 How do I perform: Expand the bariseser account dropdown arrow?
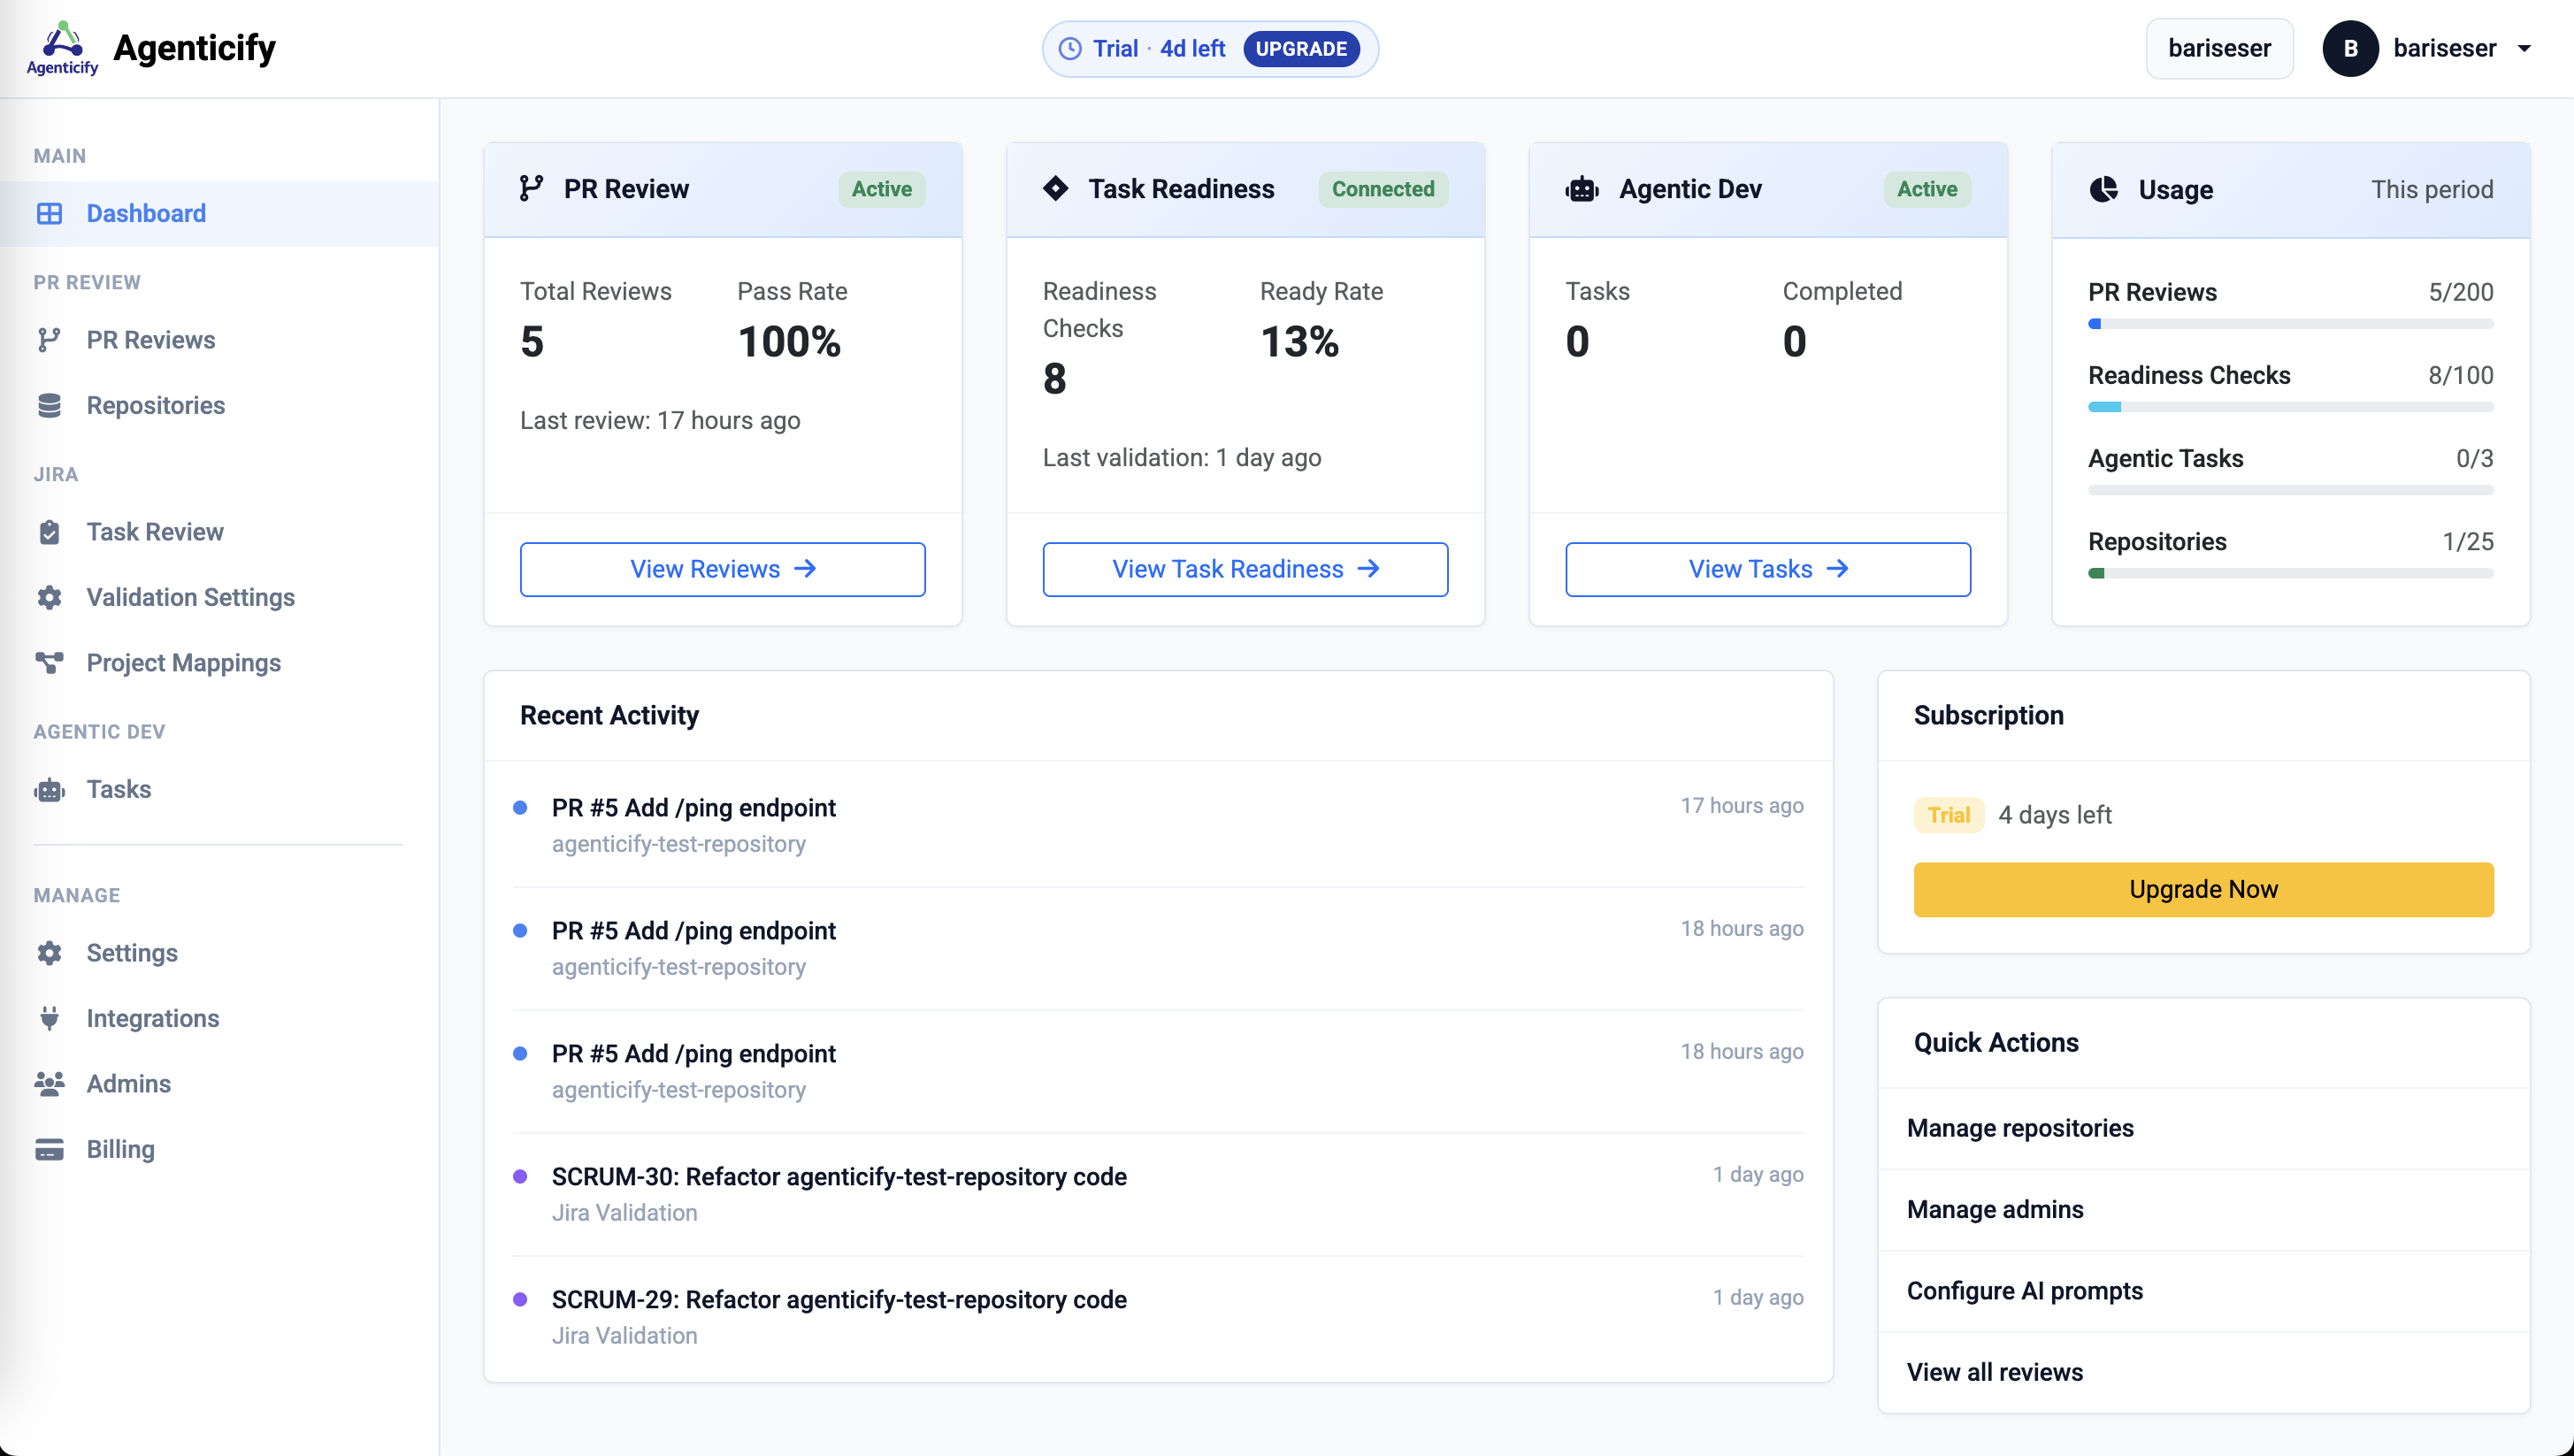point(2527,48)
